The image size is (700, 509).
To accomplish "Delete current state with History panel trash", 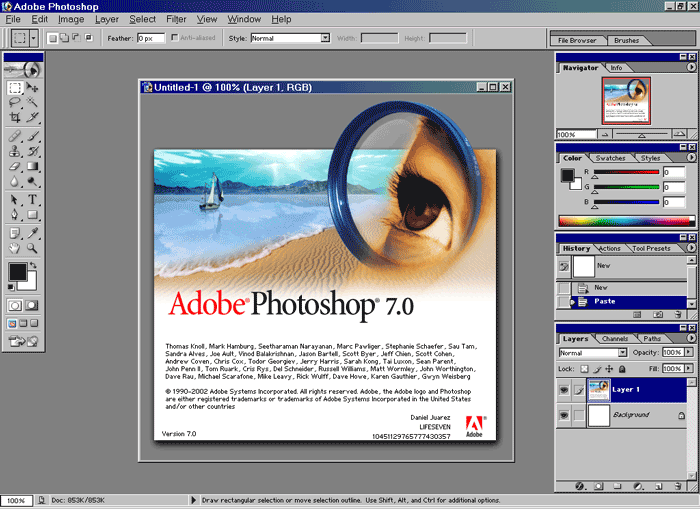I will click(678, 315).
